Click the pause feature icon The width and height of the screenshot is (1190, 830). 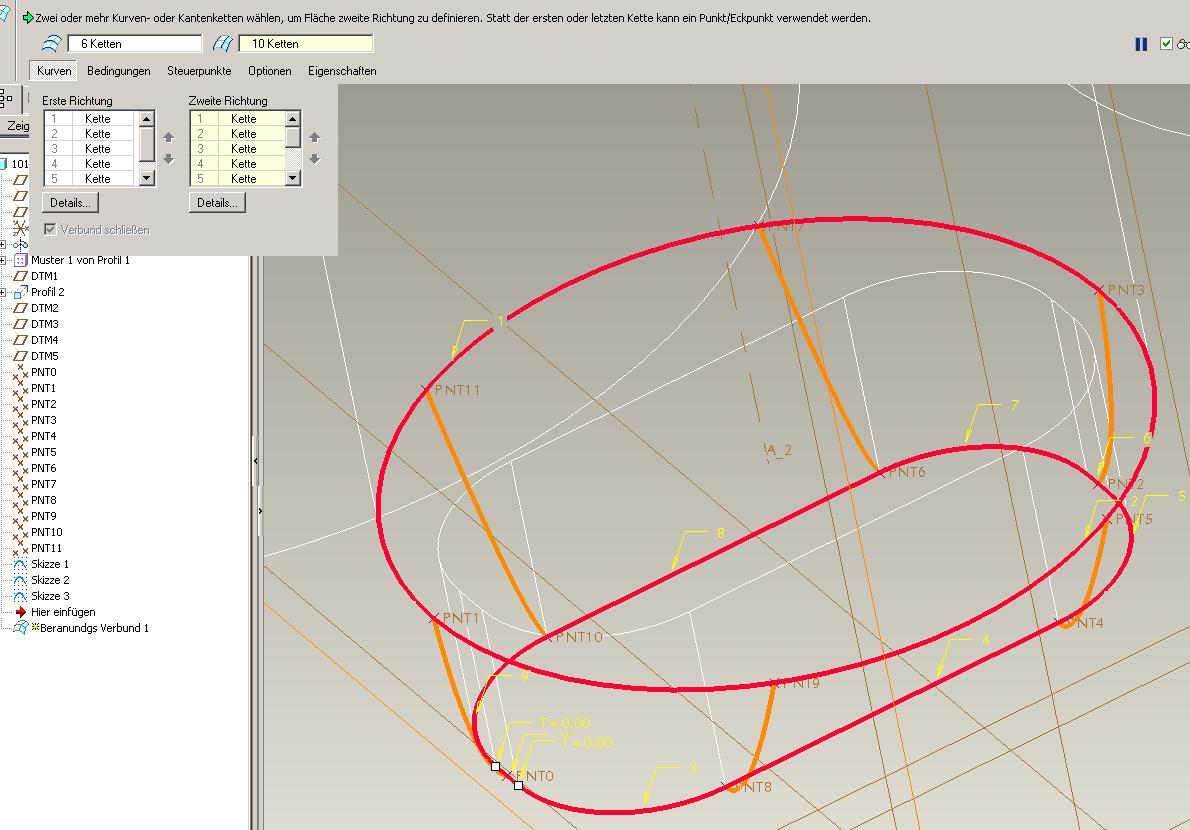[1141, 44]
